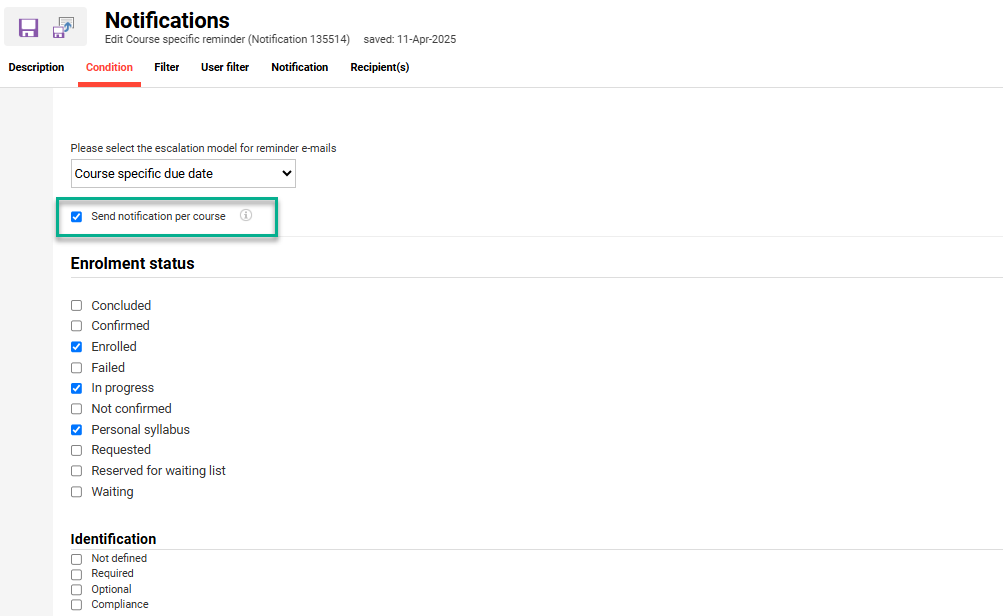Viewport: 1003px width, 616px height.
Task: Uncheck the In progress enrolment status
Action: tap(76, 388)
